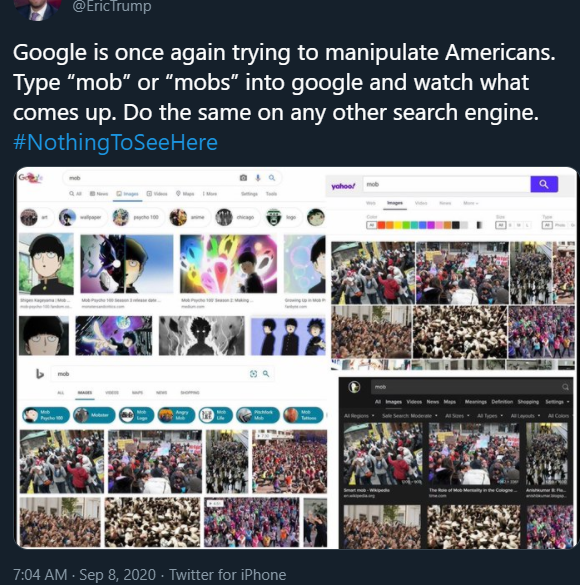The image size is (580, 585).
Task: Expand the DuckDuckGo All Regions dropdown
Action: coord(359,416)
